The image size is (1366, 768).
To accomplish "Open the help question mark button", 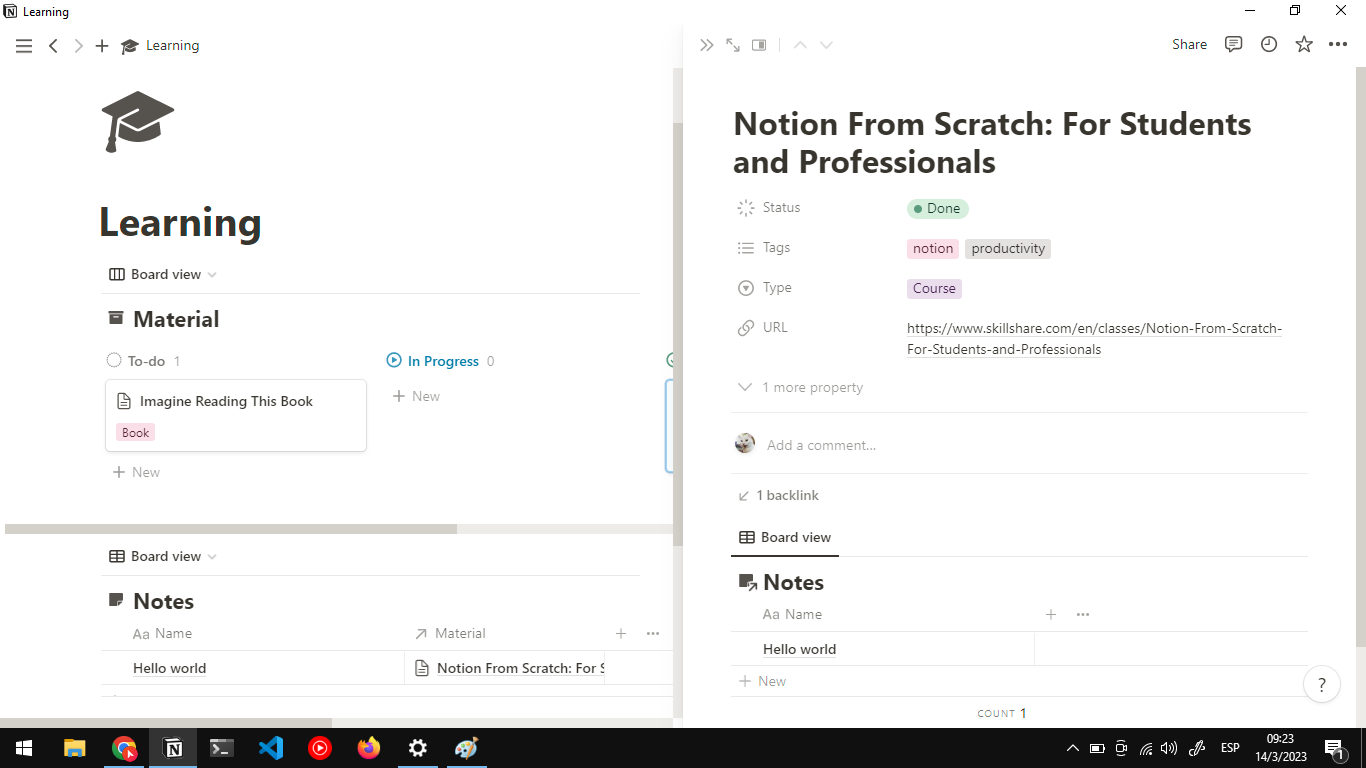I will tap(1322, 685).
